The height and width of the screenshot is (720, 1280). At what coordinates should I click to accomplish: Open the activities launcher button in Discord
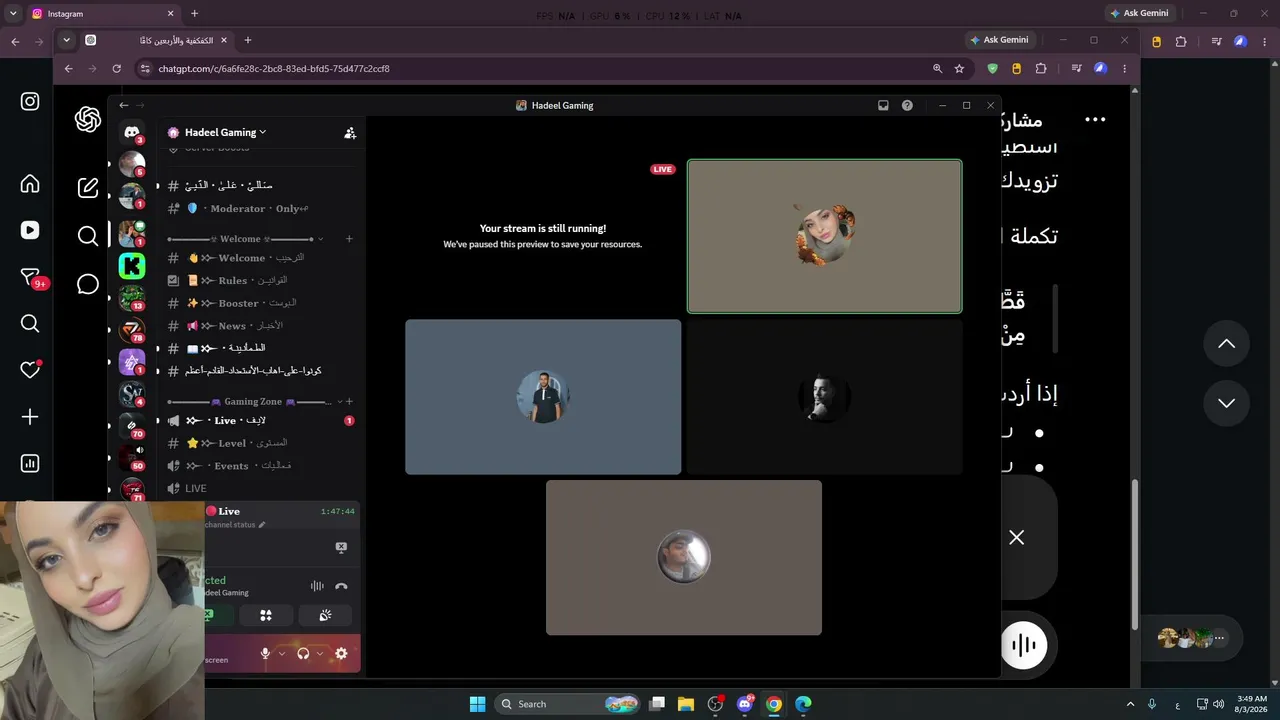click(266, 616)
